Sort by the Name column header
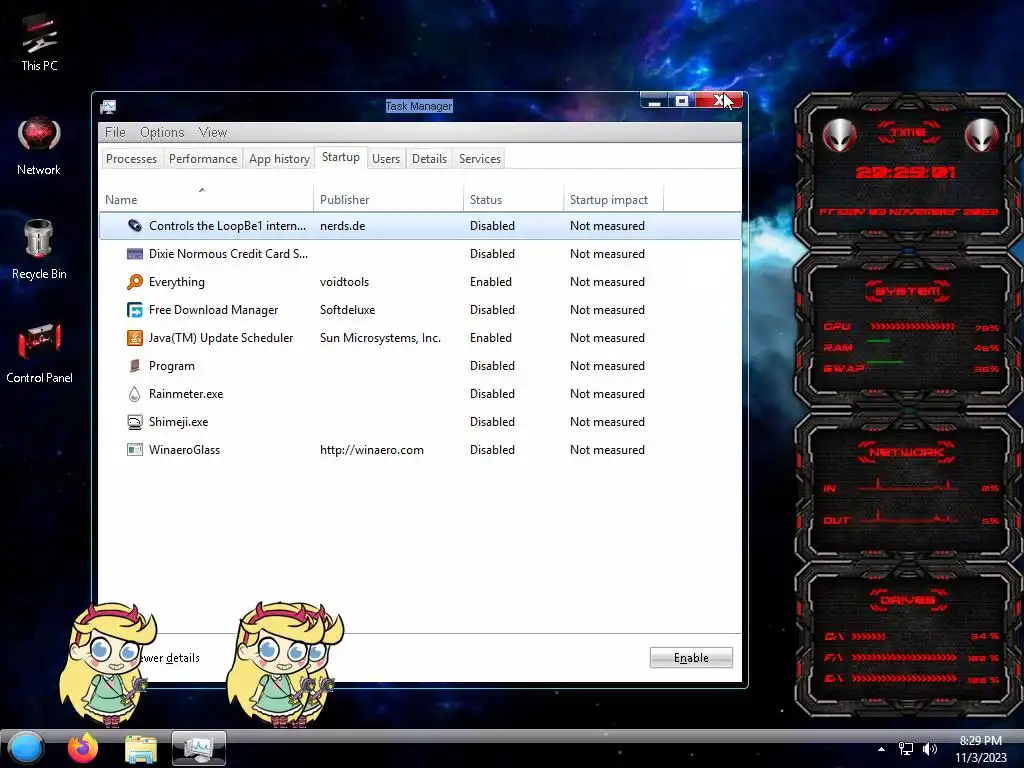 tap(206, 200)
